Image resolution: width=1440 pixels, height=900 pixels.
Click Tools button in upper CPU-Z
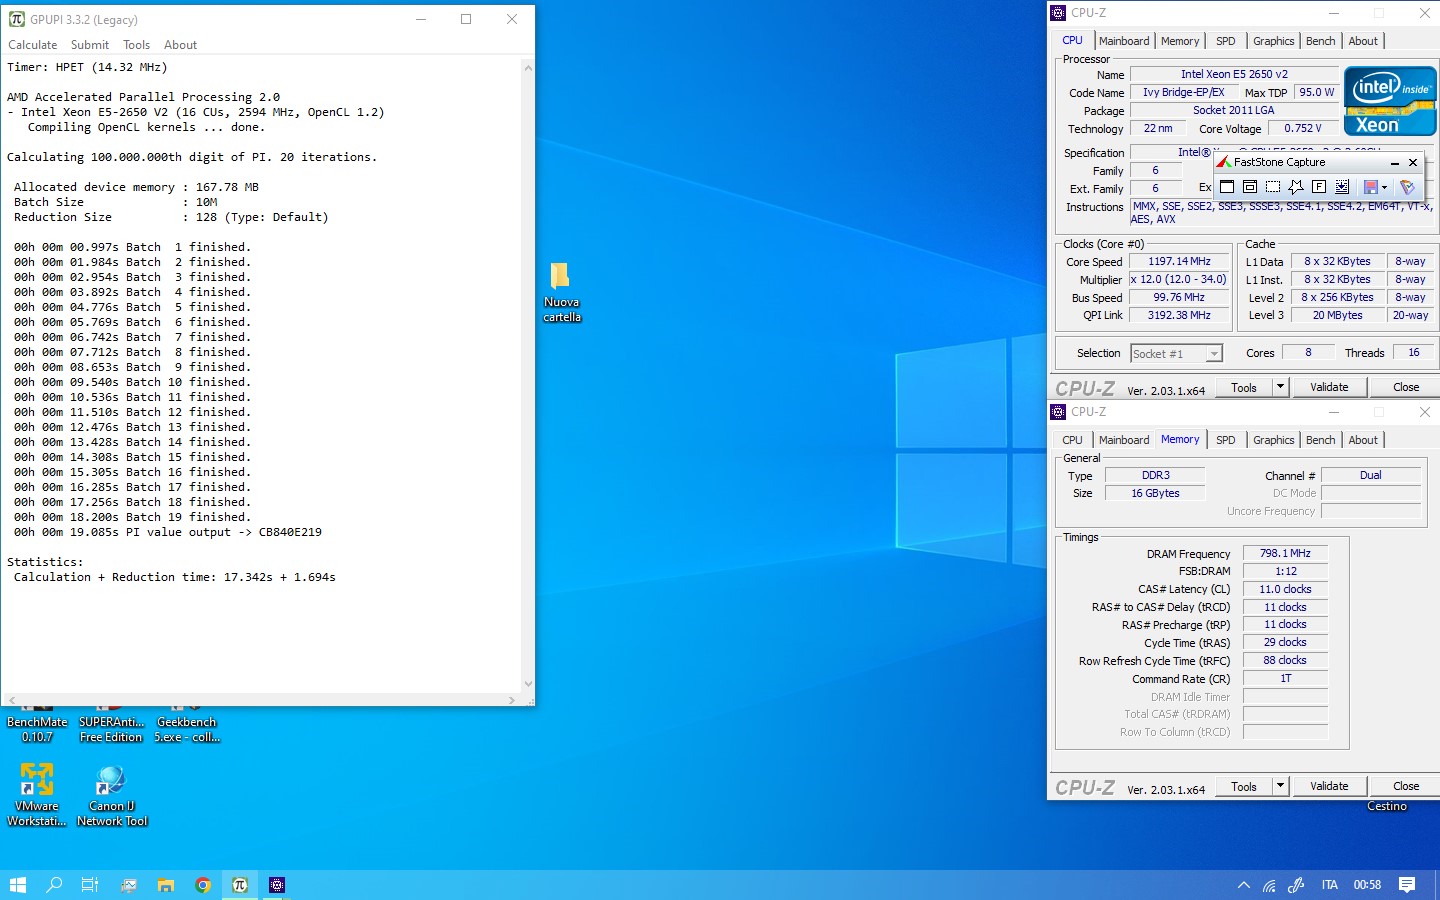pyautogui.click(x=1244, y=387)
